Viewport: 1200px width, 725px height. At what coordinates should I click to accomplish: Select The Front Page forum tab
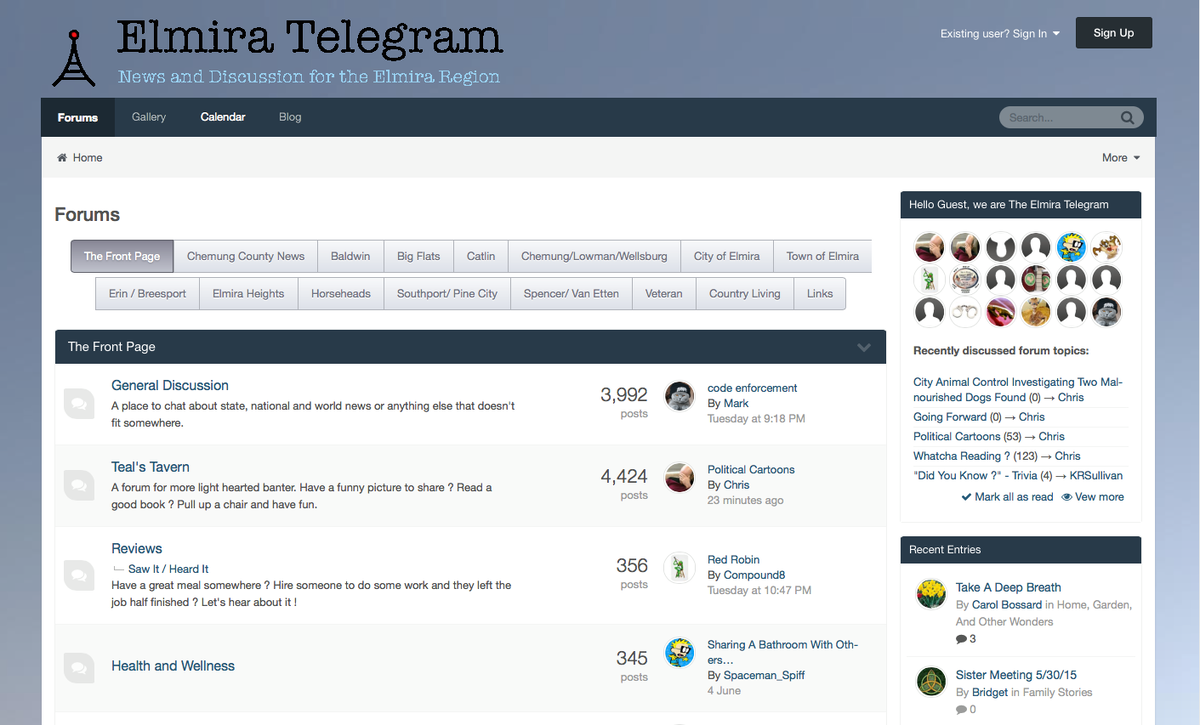click(122, 256)
